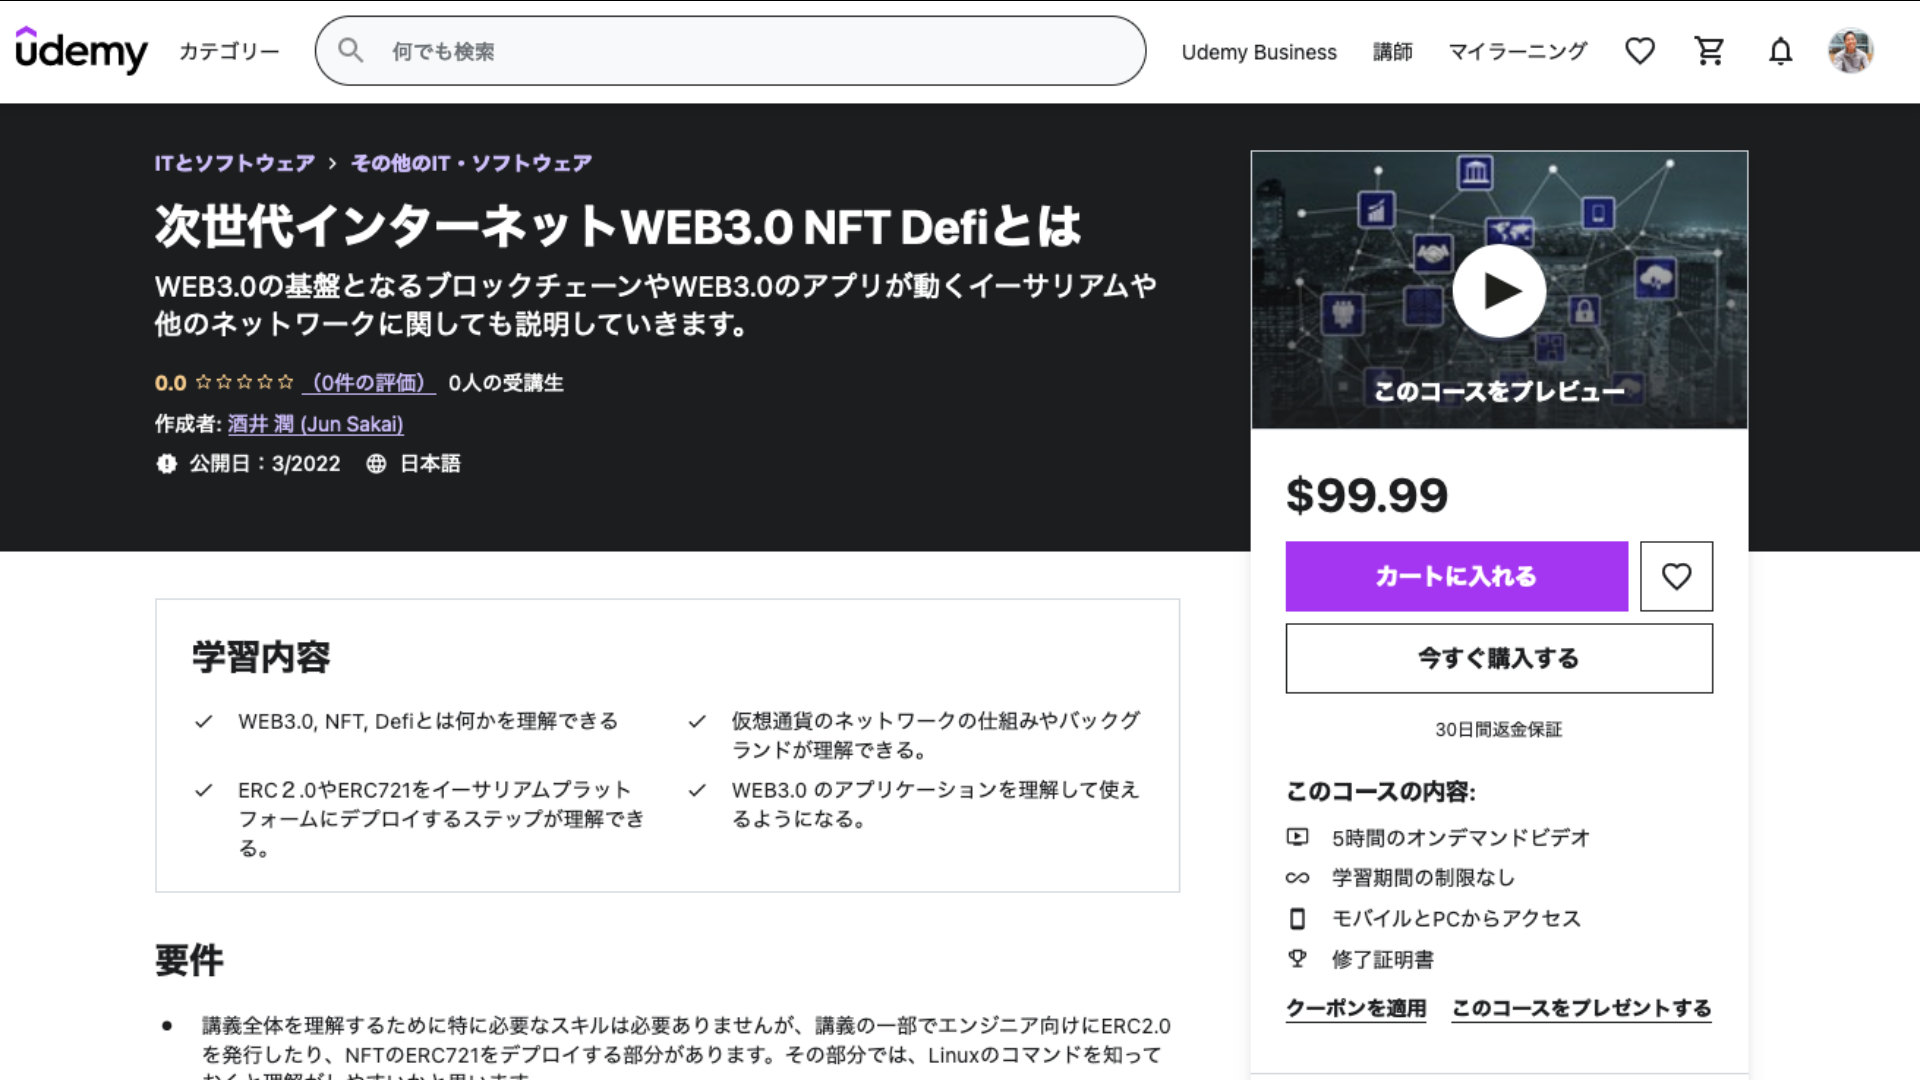Open instructor 酒井 潤 (Jun Sakai) link
The width and height of the screenshot is (1920, 1080).
[x=315, y=424]
